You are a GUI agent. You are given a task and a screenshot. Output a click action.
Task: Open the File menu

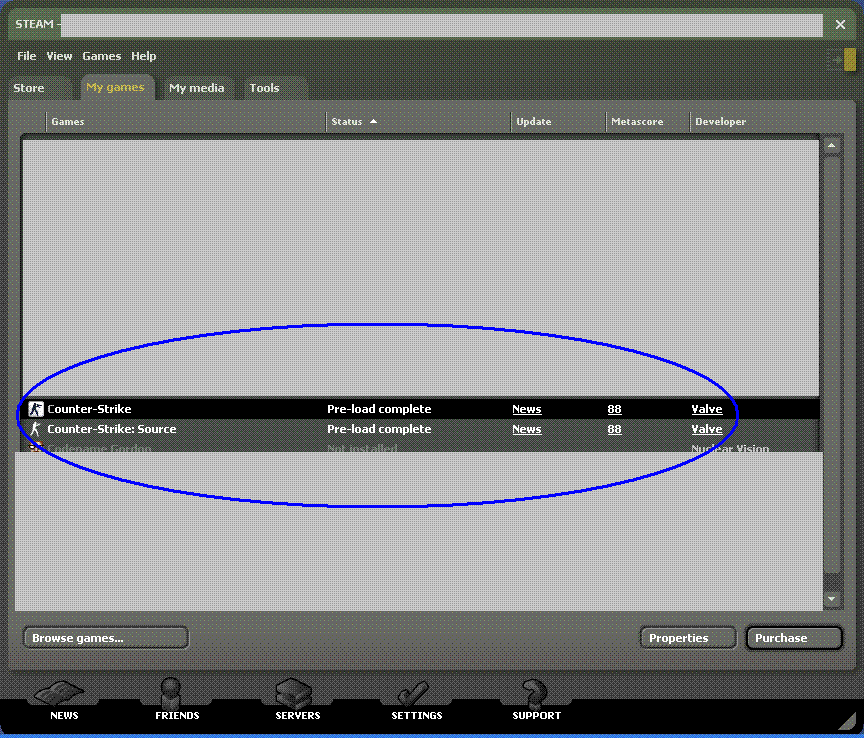26,56
